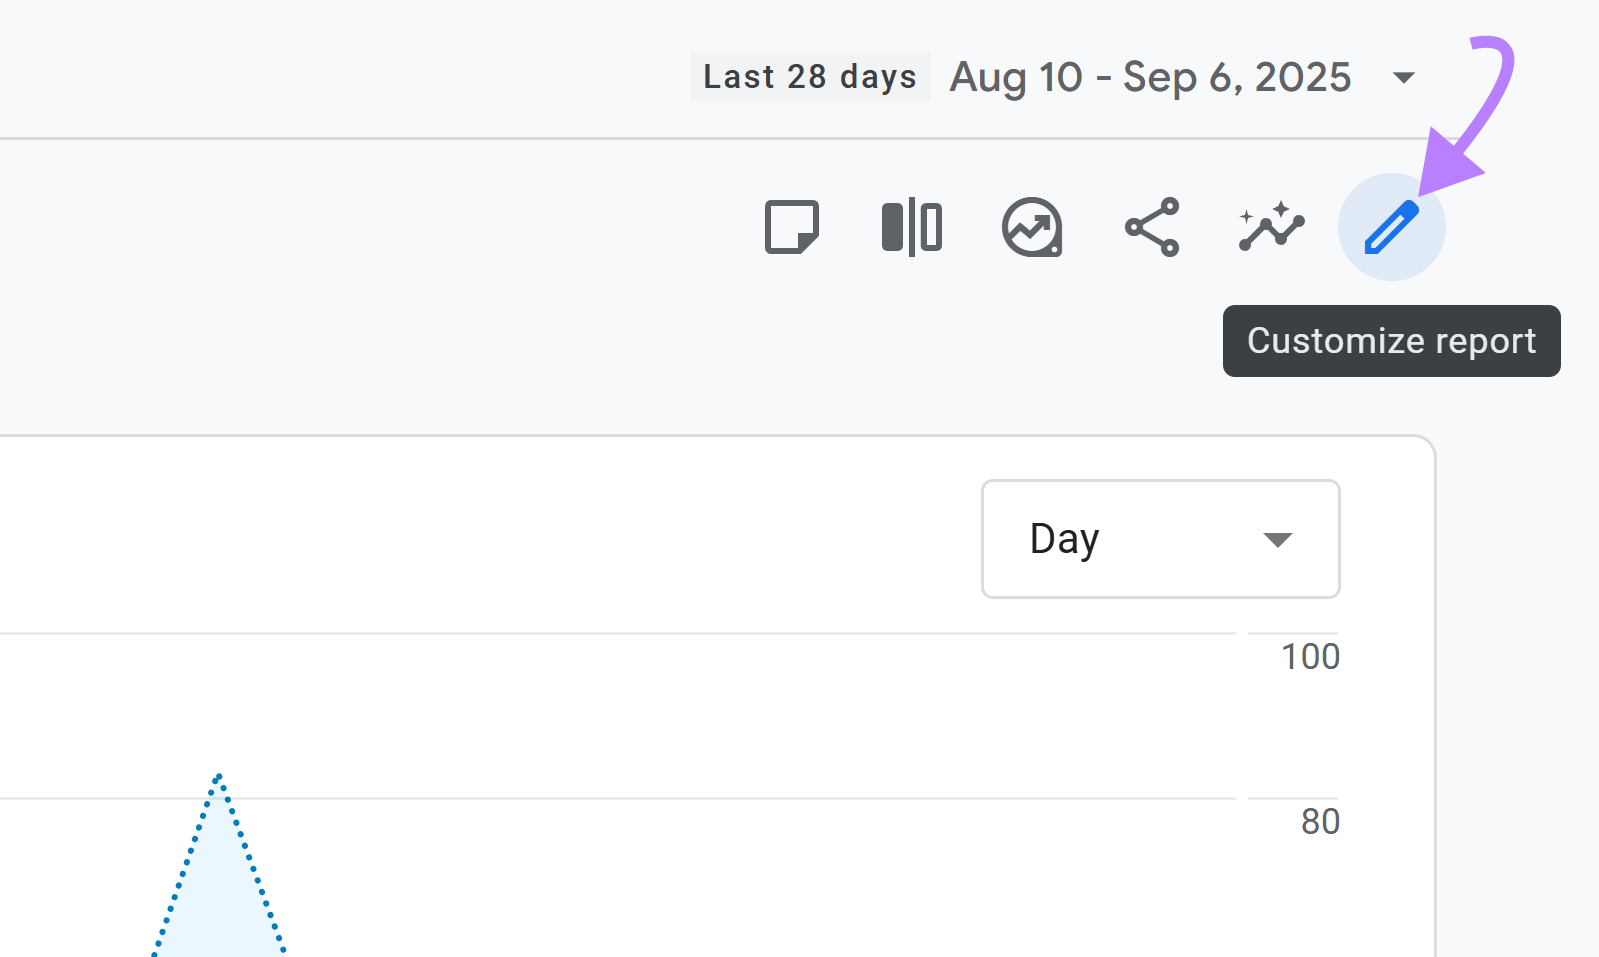Share this report using the share icon
The image size is (1599, 957).
tap(1152, 227)
